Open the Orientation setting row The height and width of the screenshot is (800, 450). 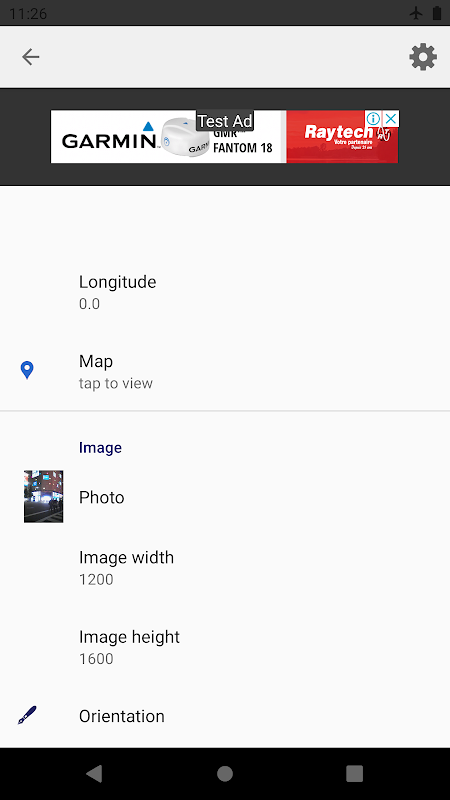pyautogui.click(x=225, y=716)
